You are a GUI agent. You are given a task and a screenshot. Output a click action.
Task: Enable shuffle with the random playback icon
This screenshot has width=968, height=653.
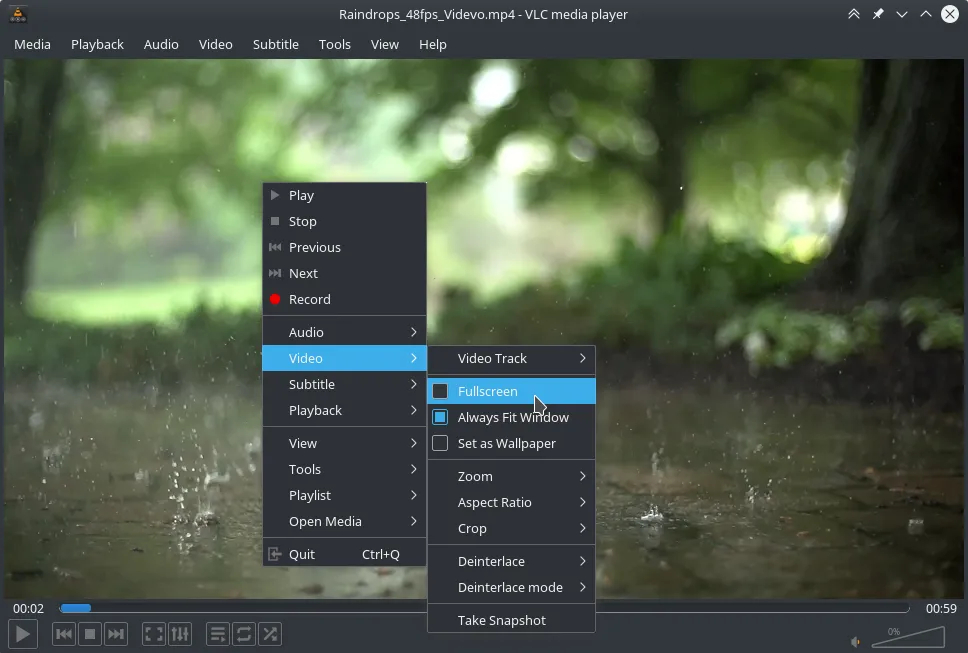point(269,633)
